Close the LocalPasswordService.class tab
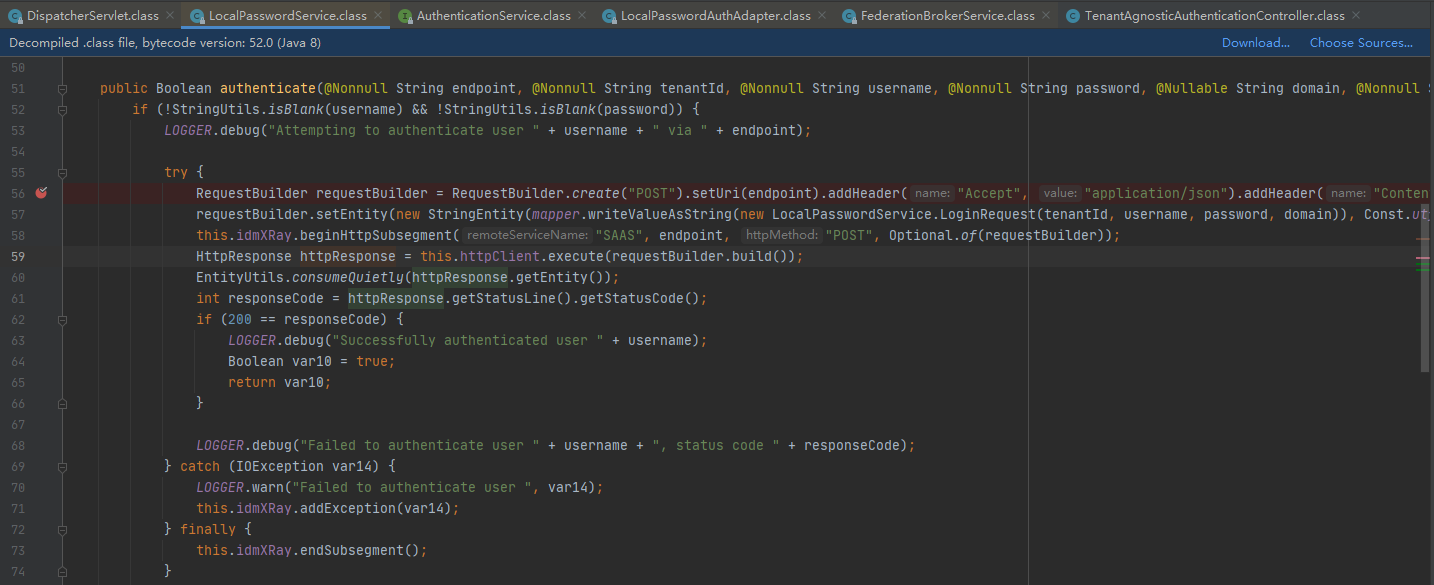Viewport: 1434px width, 585px height. (x=377, y=16)
